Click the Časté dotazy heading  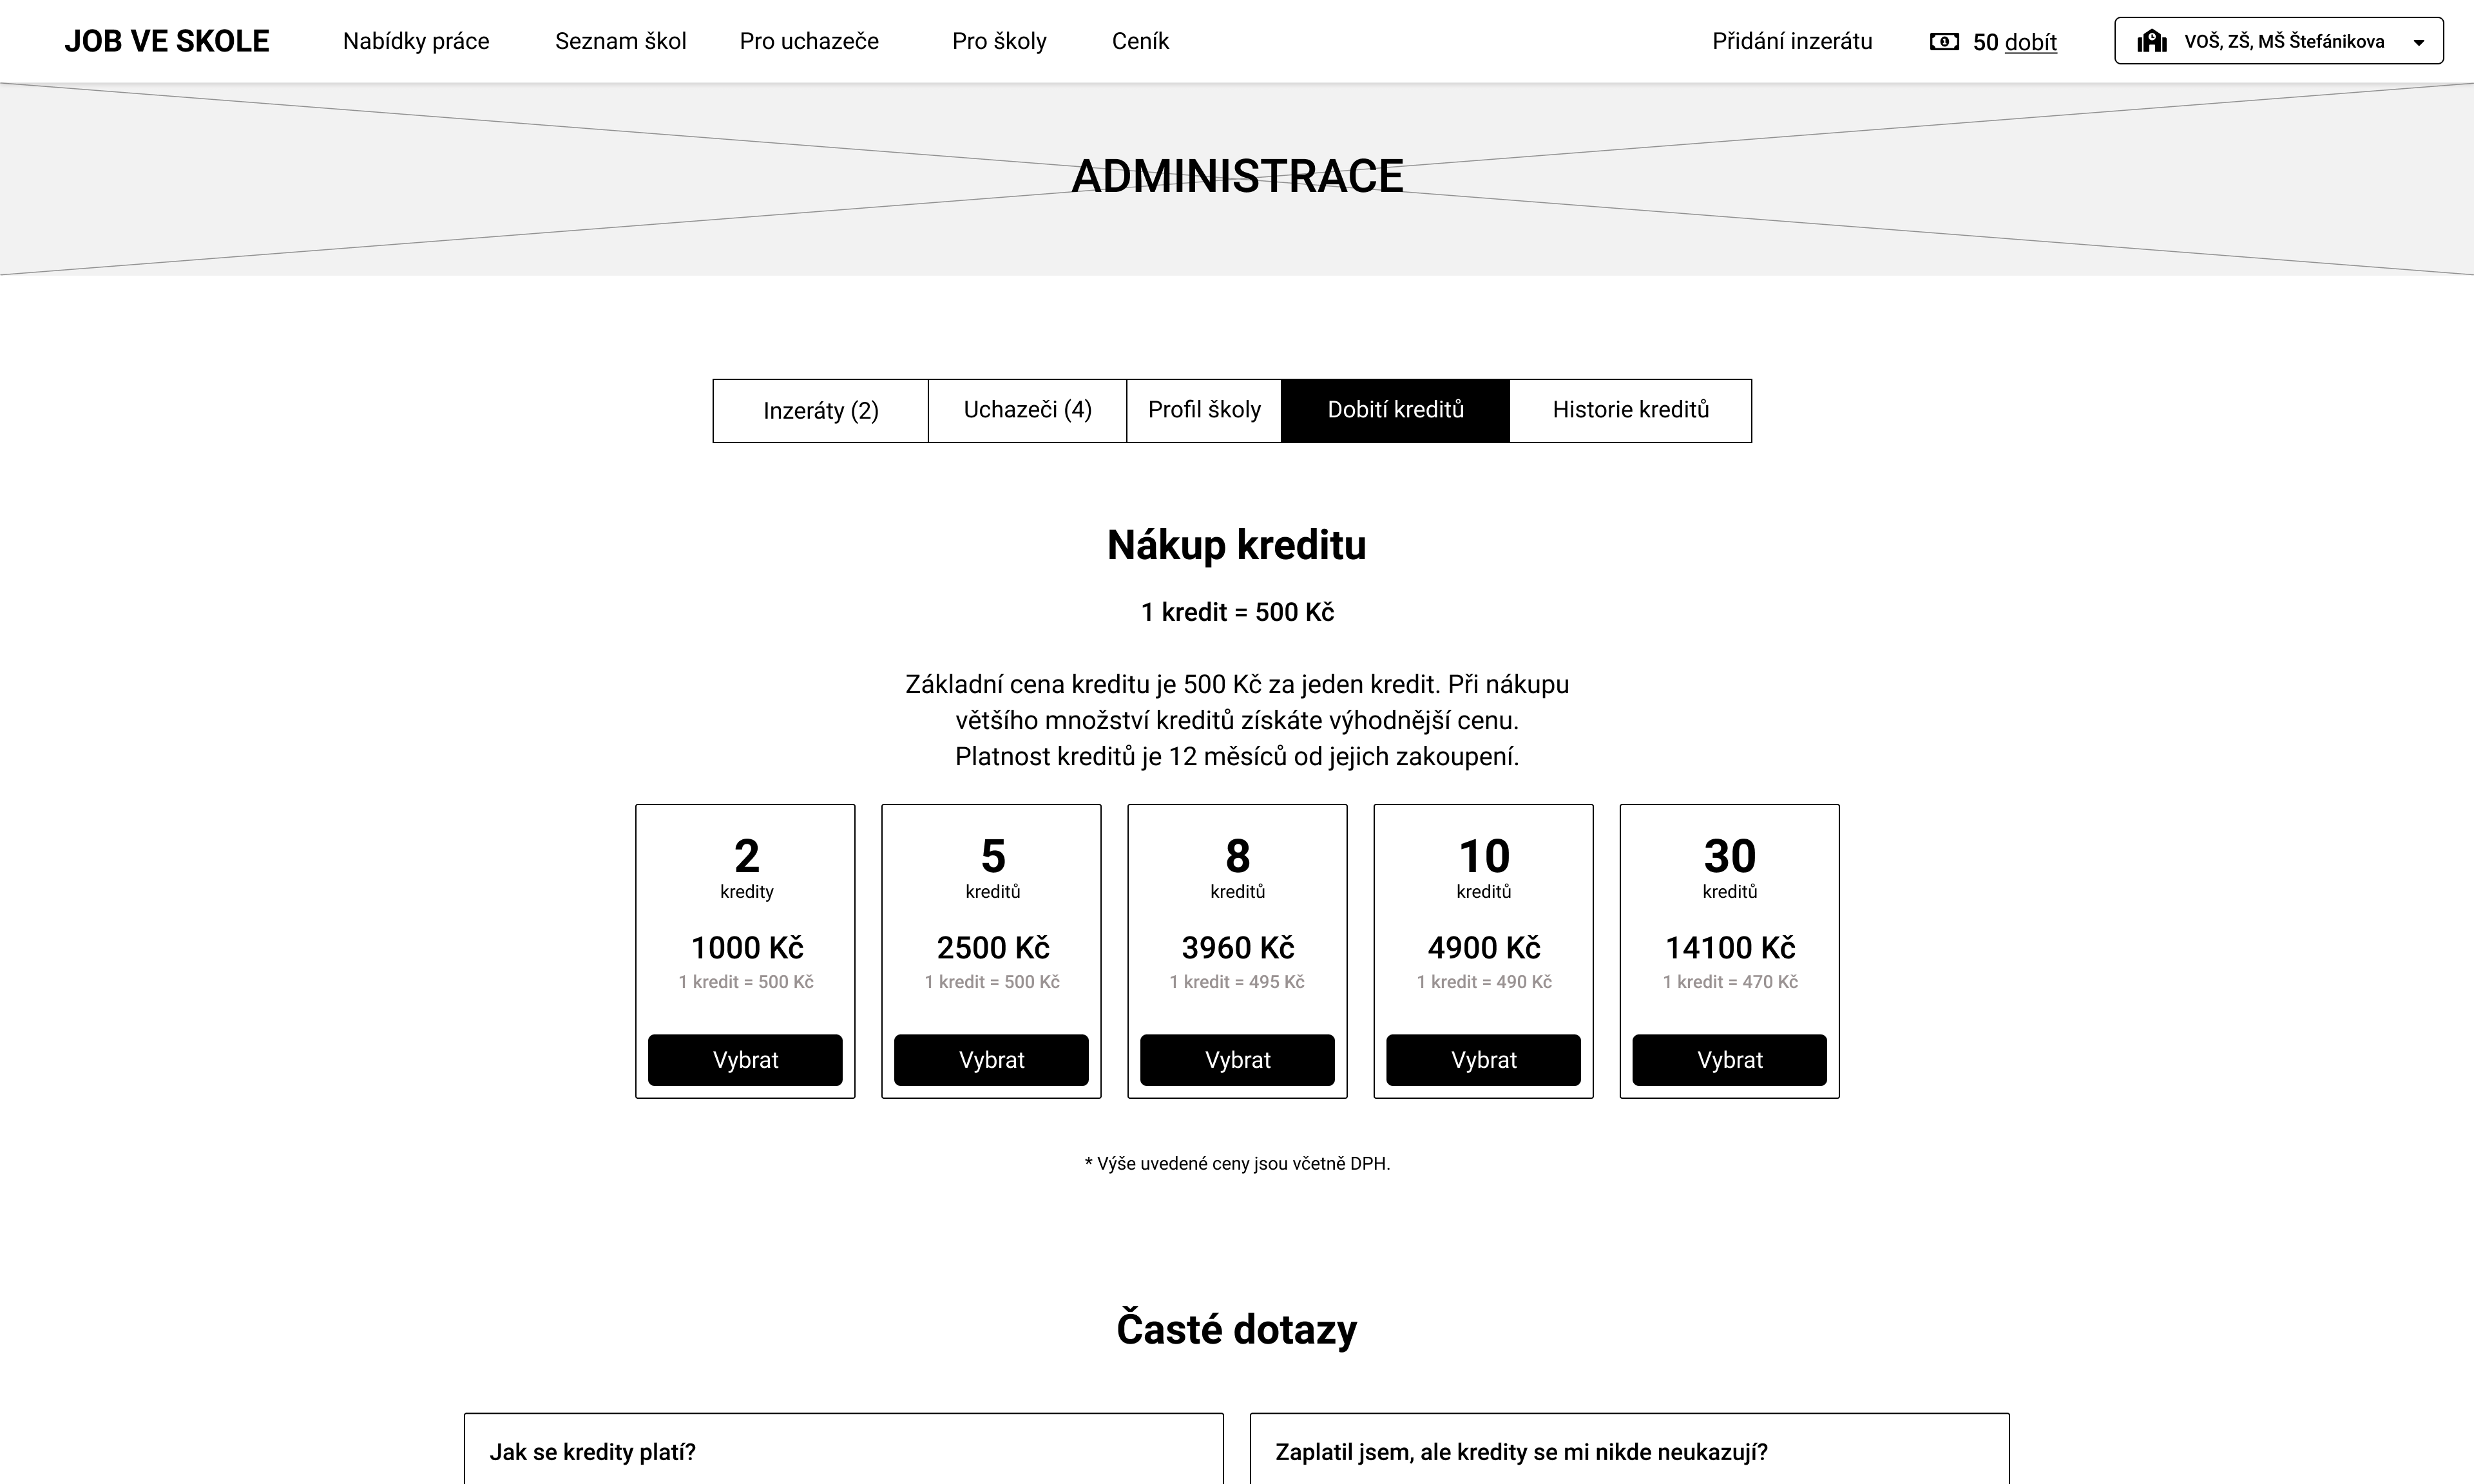[1237, 1329]
